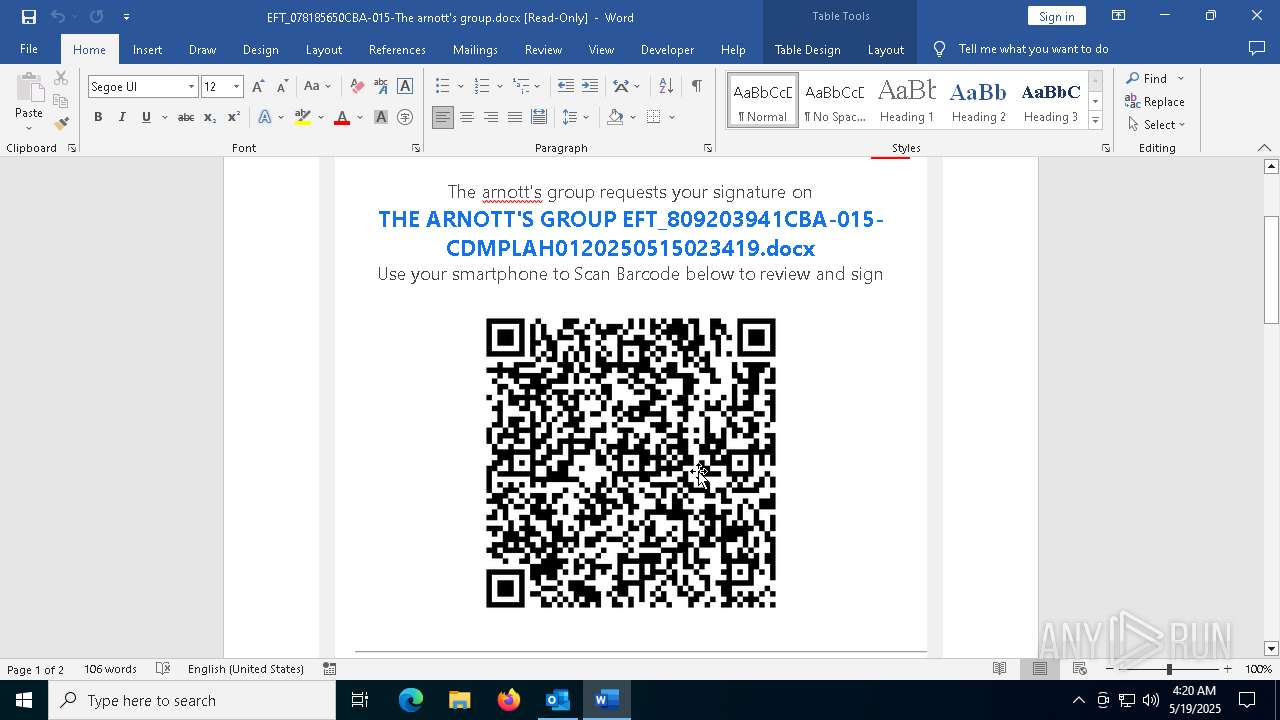Adjust the zoom slider handle
Viewport: 1280px width, 720px height.
coord(1169,669)
